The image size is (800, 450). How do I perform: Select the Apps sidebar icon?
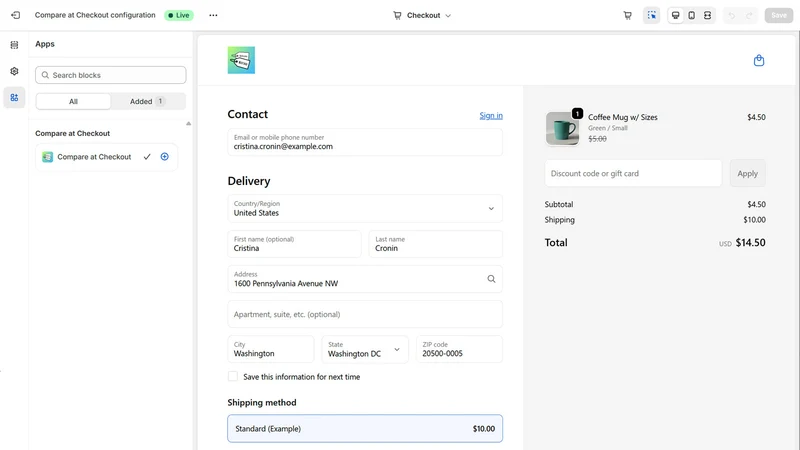[14, 97]
